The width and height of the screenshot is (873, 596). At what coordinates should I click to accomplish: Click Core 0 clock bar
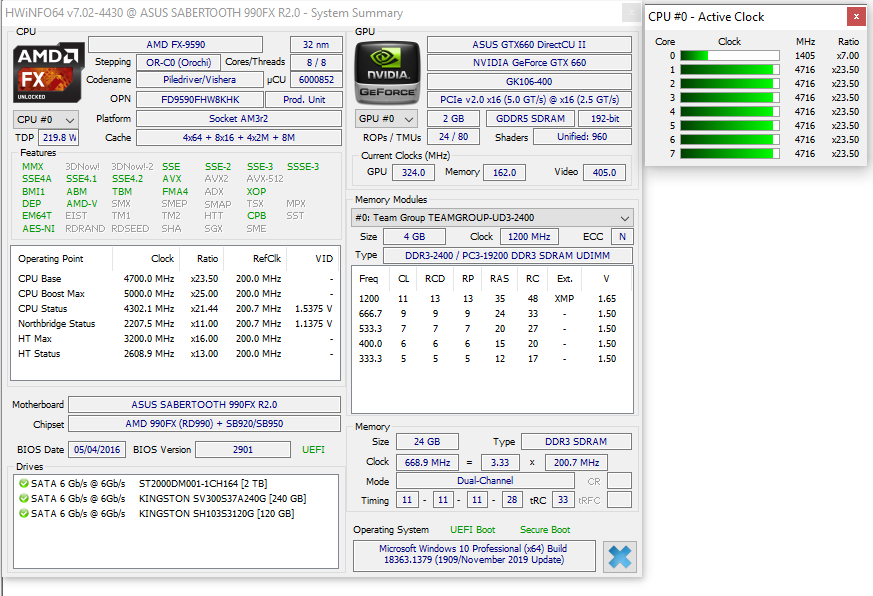(x=729, y=56)
